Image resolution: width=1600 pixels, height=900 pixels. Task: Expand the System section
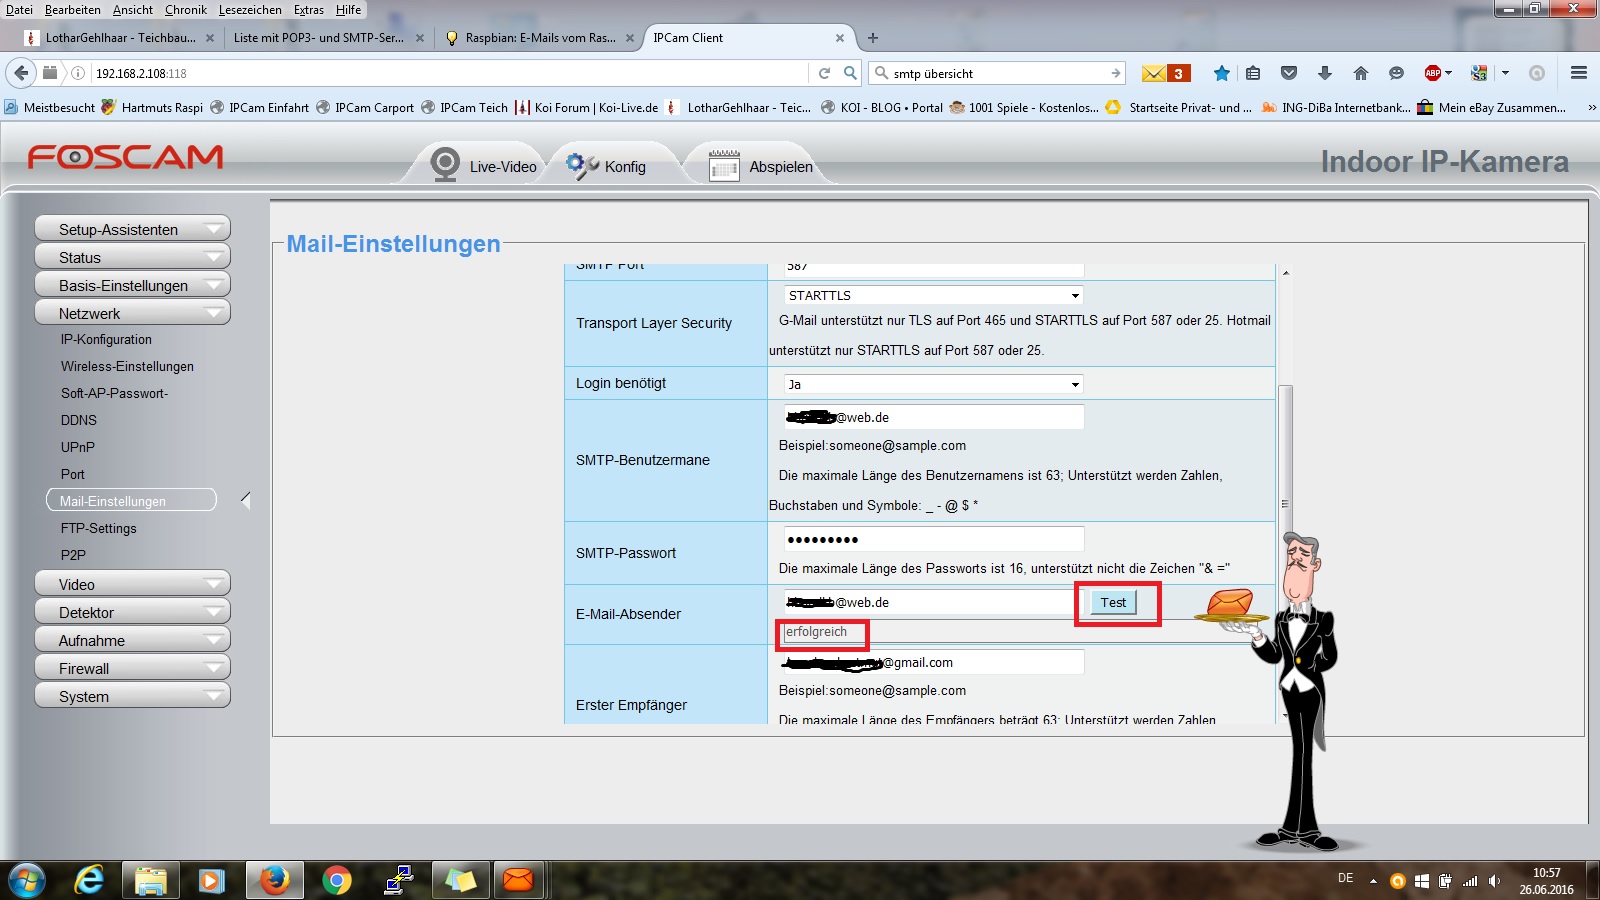132,696
